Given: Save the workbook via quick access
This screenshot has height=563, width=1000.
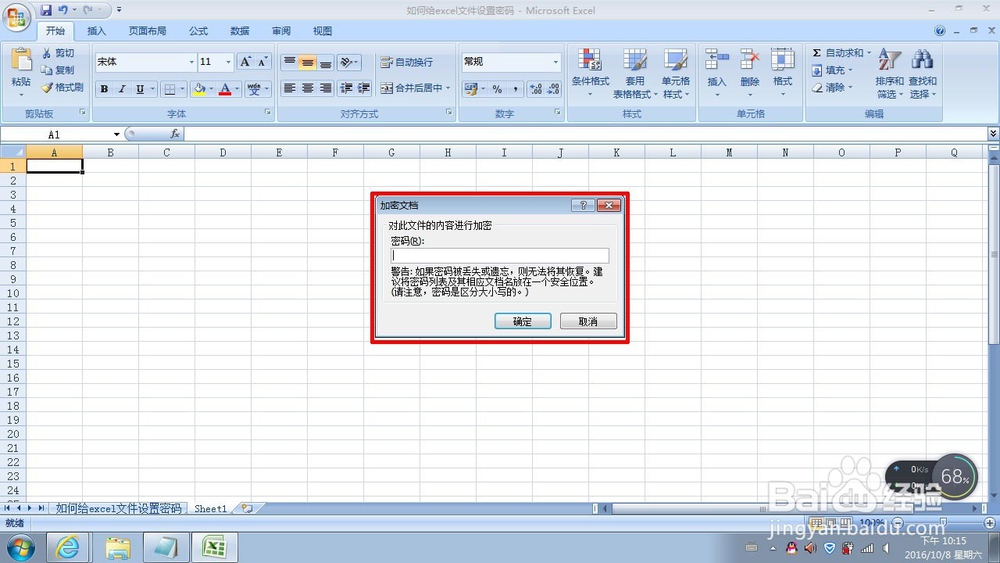Looking at the screenshot, I should [x=46, y=10].
